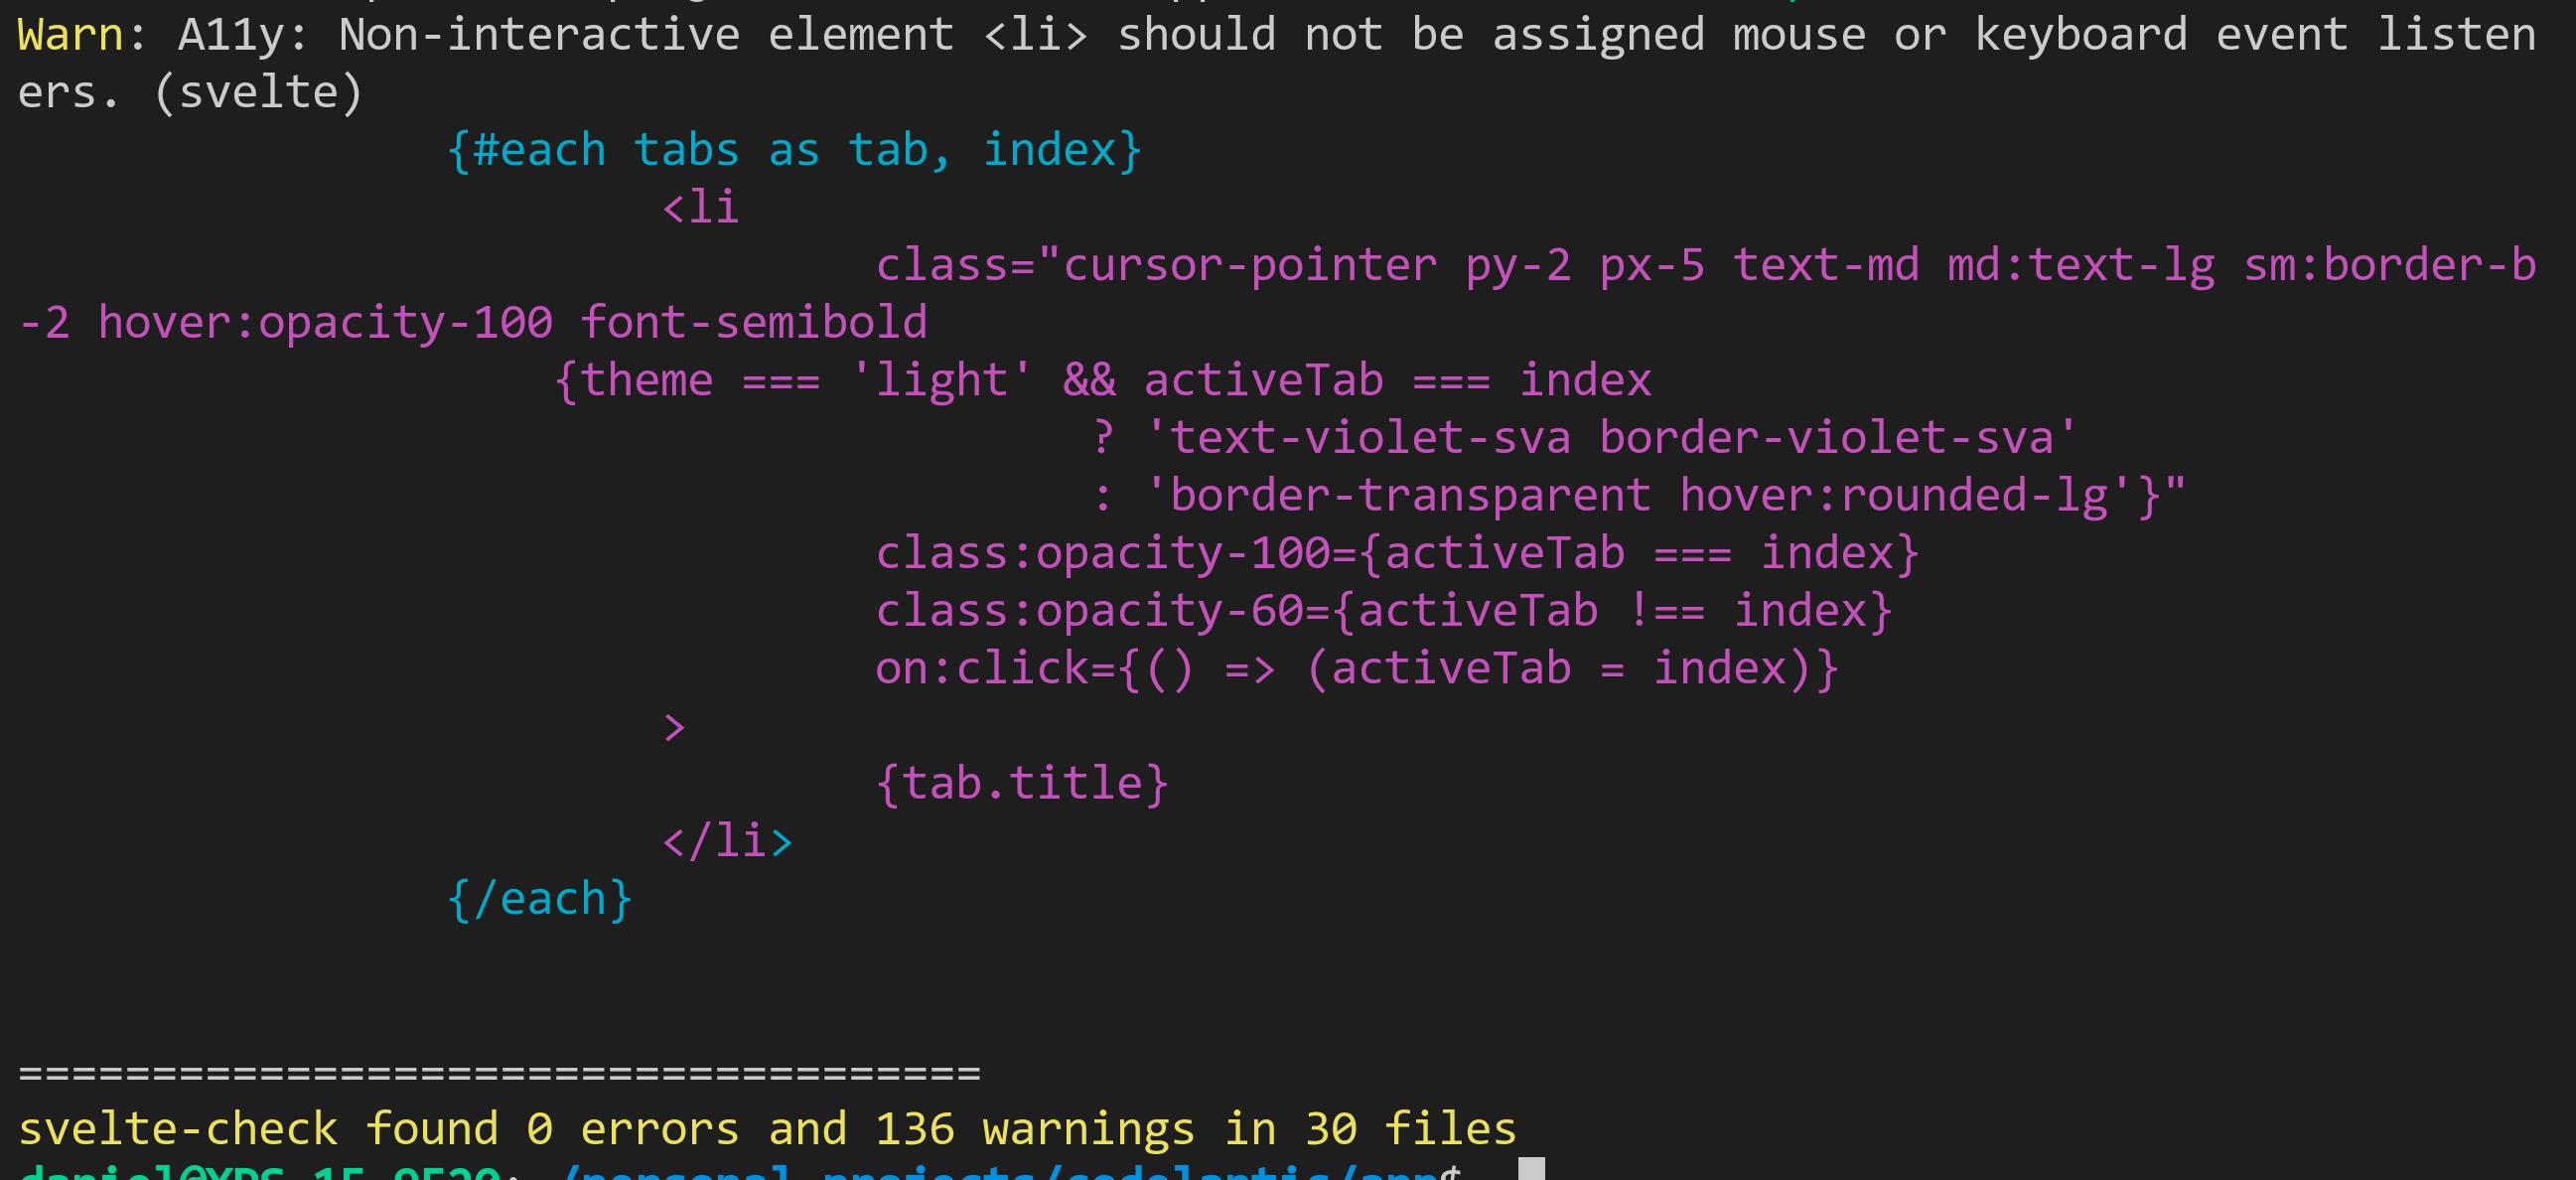Click the "'text-violet-sva border-violet-sva'" line
Screen dimensions: 2576x1180
[x=1585, y=437]
